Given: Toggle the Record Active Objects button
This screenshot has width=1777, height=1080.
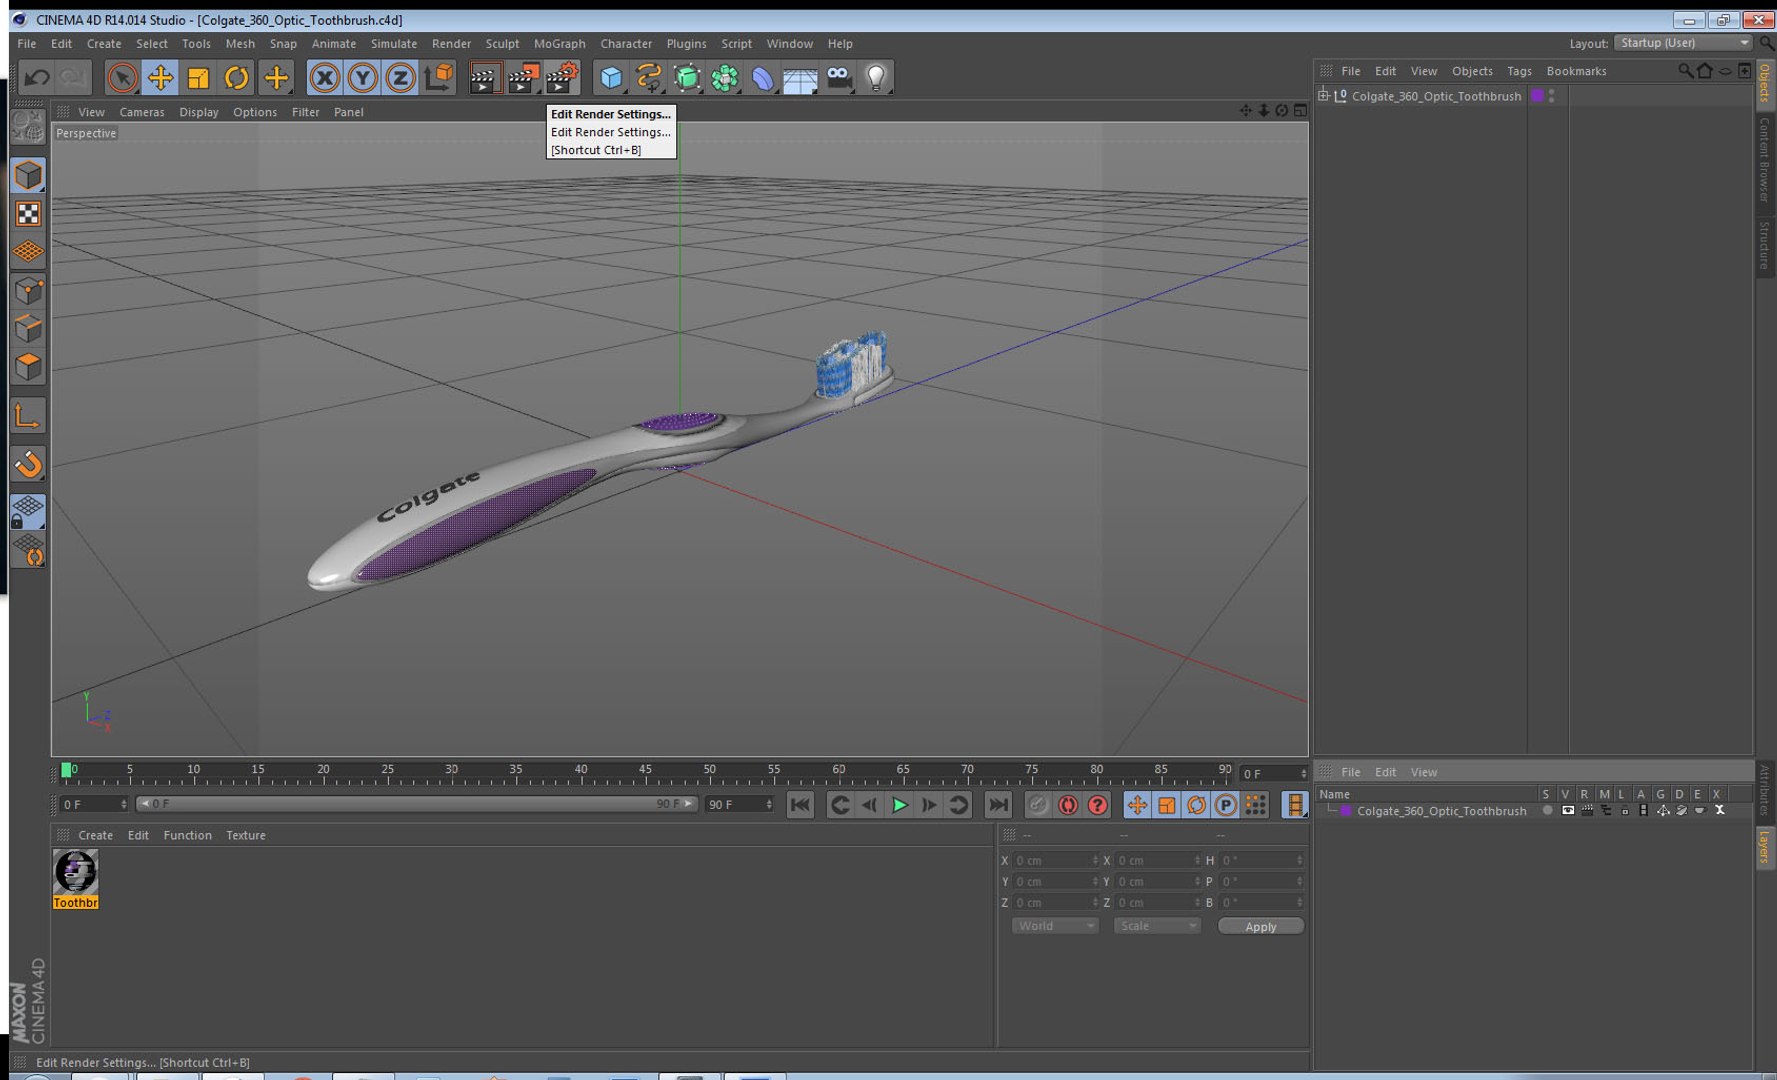Looking at the screenshot, I should [1038, 805].
